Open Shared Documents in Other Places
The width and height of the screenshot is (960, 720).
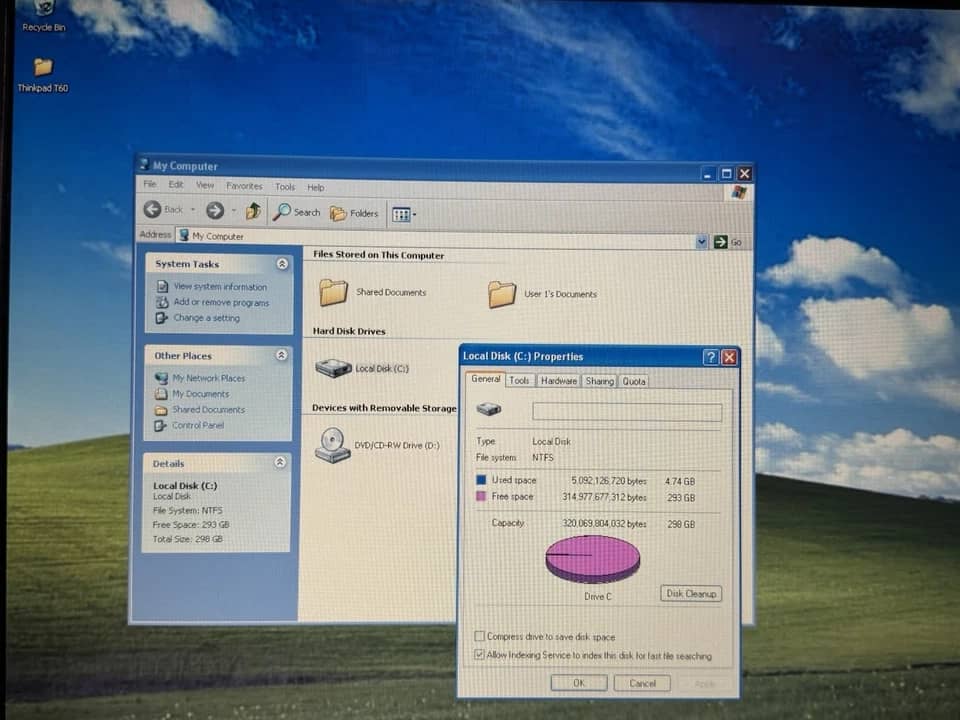point(208,410)
